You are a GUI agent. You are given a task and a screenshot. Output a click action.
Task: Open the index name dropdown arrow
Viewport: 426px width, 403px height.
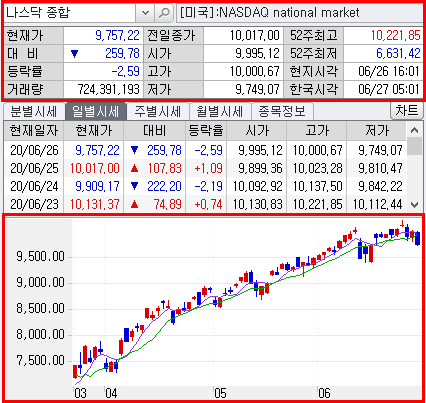pos(145,13)
